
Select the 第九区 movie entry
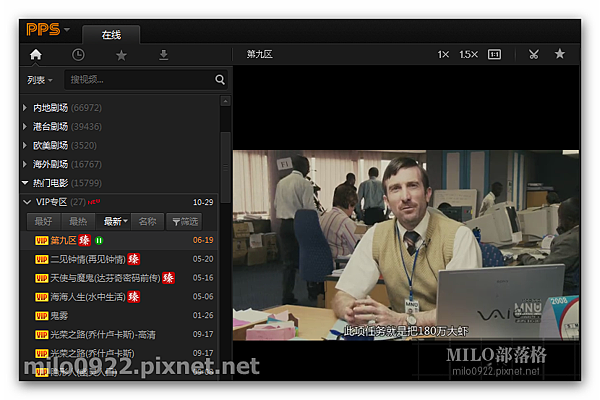point(119,240)
